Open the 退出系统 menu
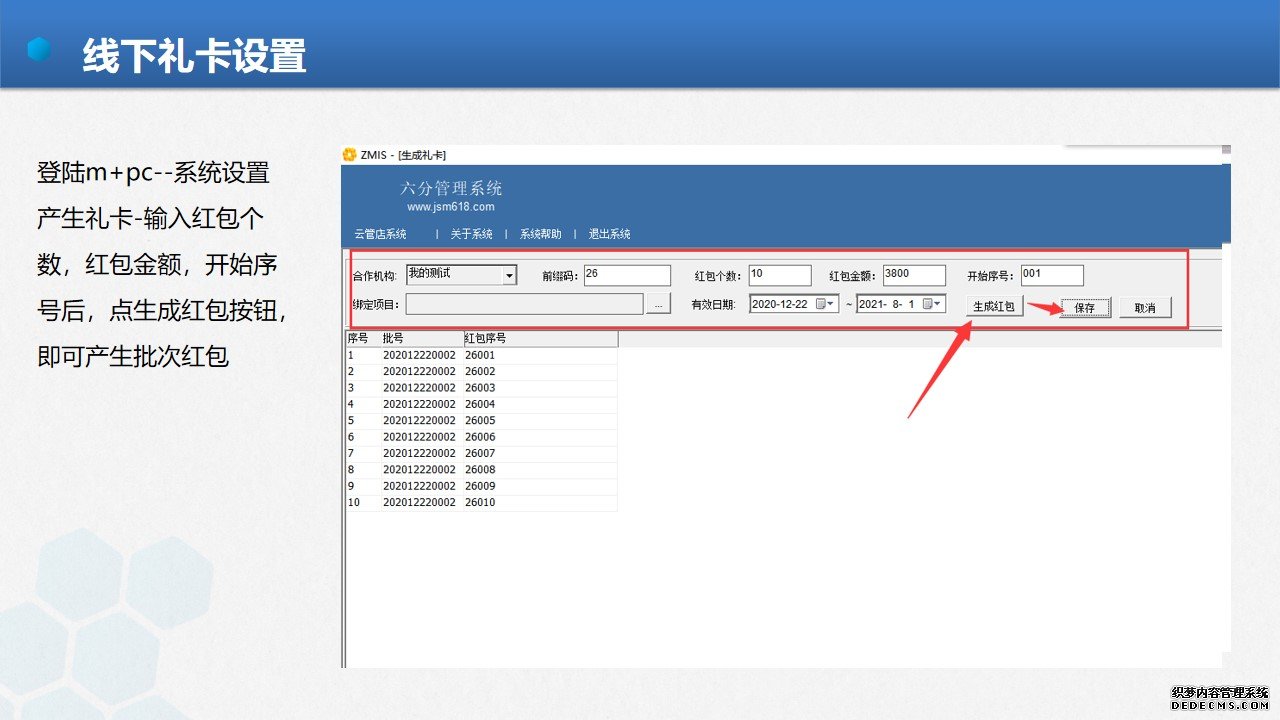 [x=609, y=234]
